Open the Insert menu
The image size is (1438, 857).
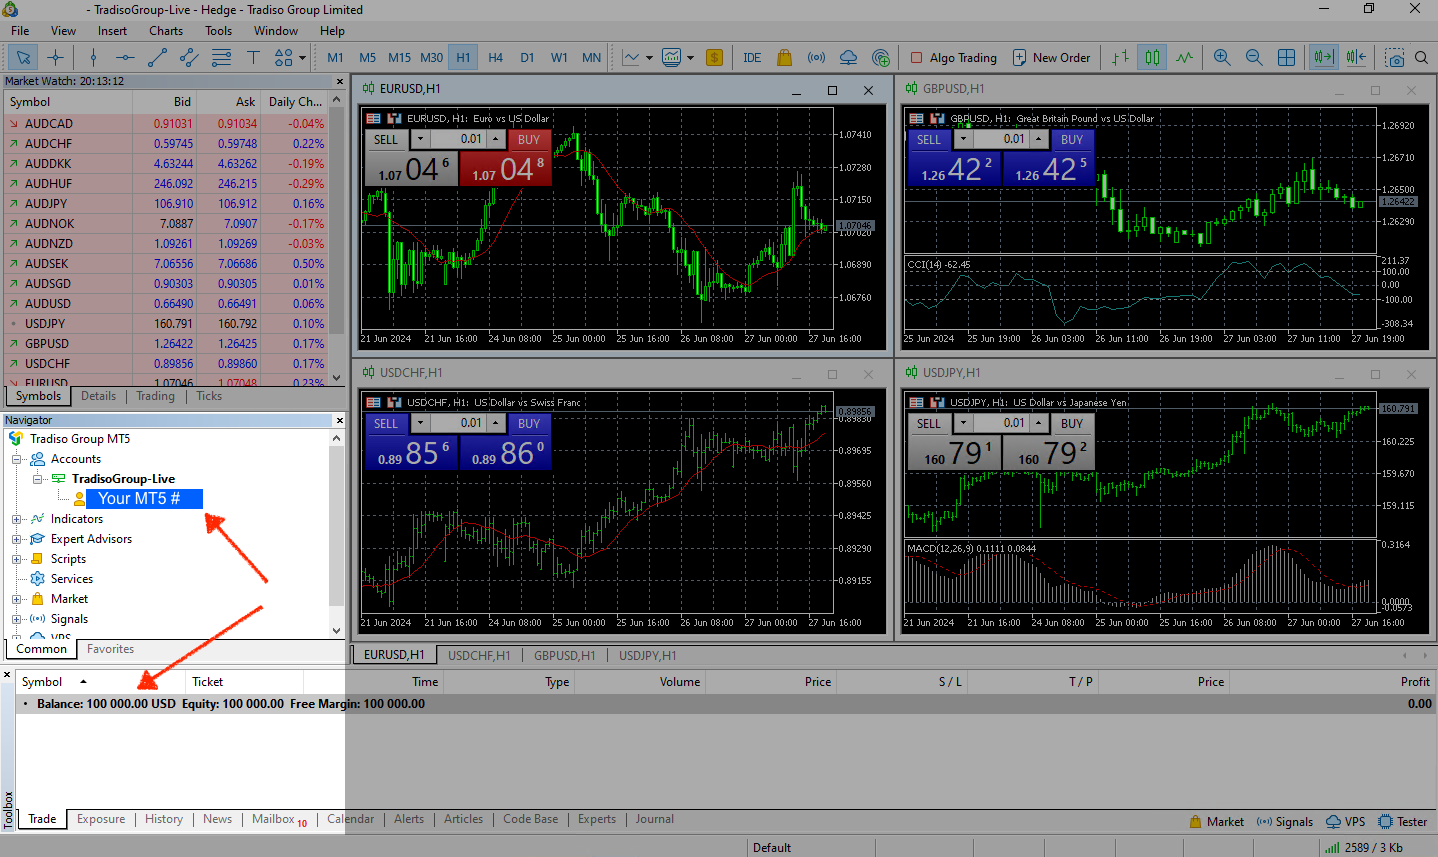click(x=112, y=30)
